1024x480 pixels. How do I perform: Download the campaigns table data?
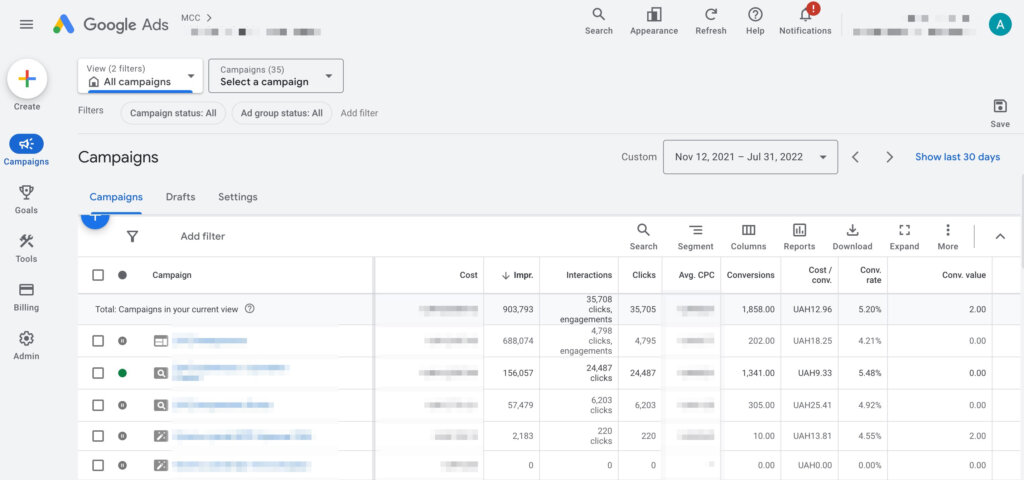[852, 236]
